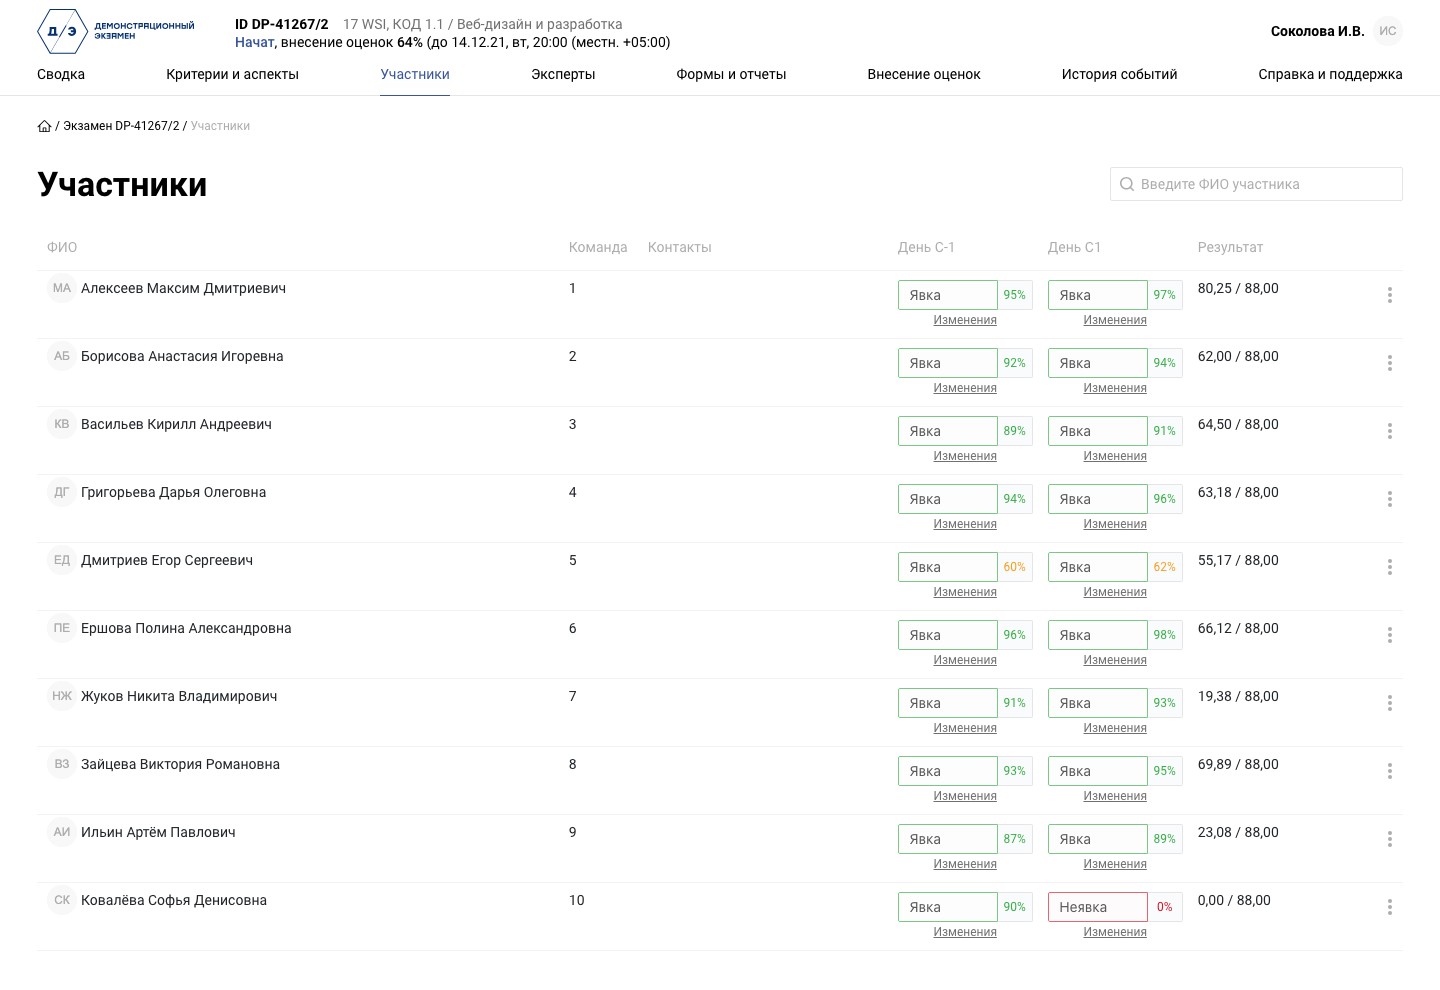Click the Изменения link under Васильев День С-1

point(965,456)
